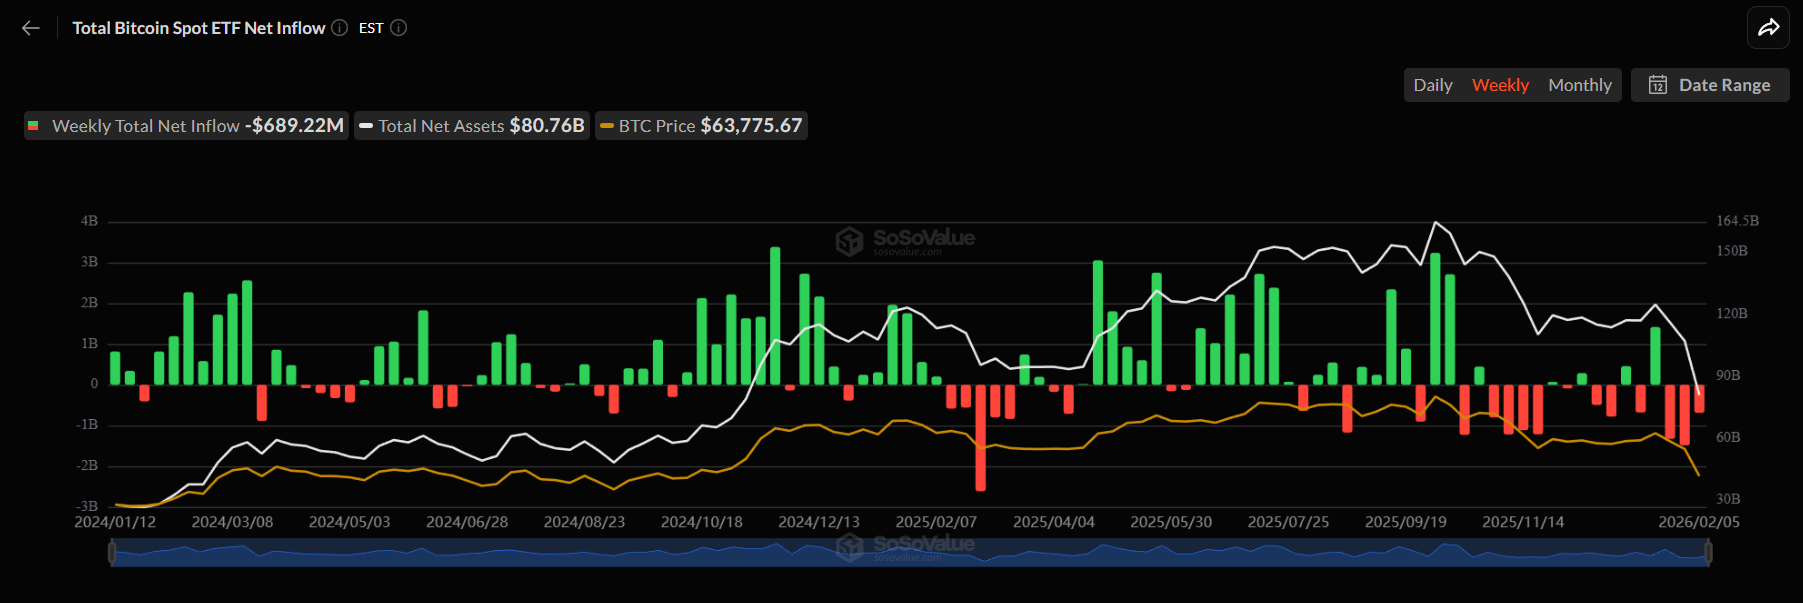Click the share arrow icon

click(x=1768, y=28)
